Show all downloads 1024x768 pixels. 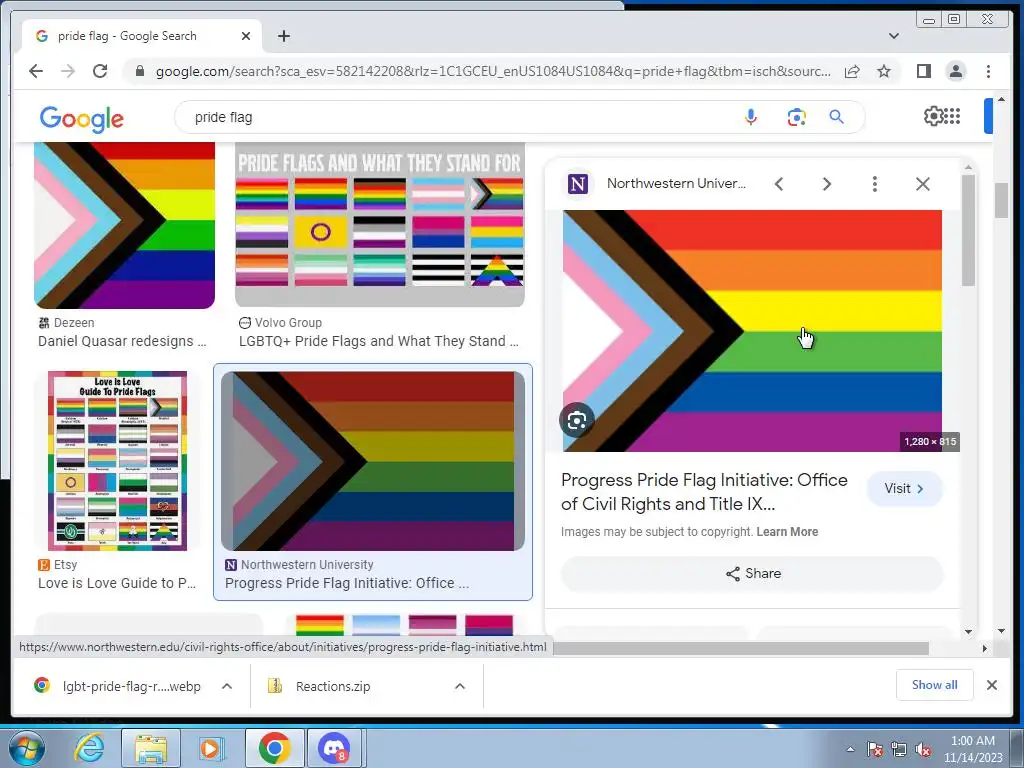[935, 685]
